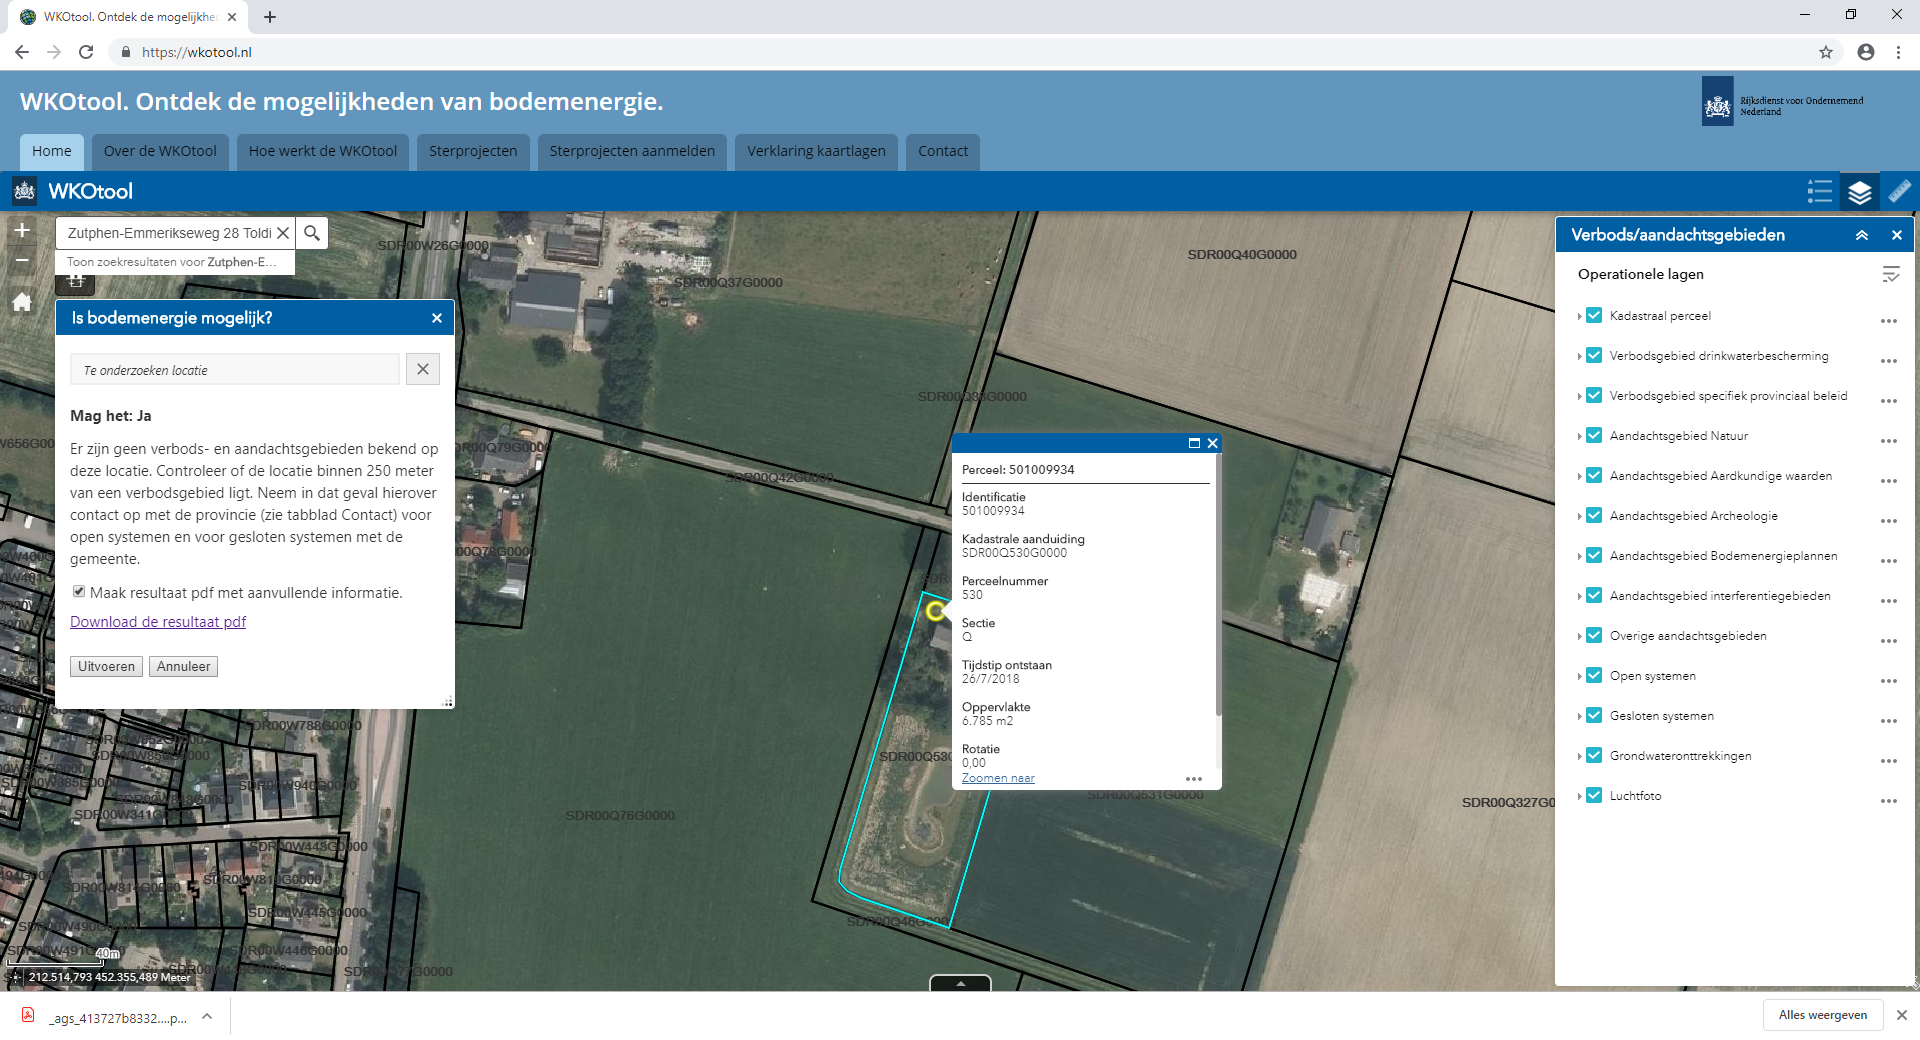Open options menu for Luchtfoto layer
This screenshot has height=1040, width=1920.
1888,801
